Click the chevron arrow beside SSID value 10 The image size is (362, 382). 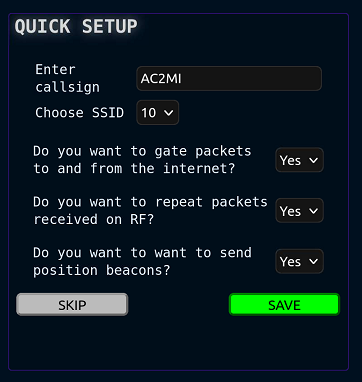[169, 113]
